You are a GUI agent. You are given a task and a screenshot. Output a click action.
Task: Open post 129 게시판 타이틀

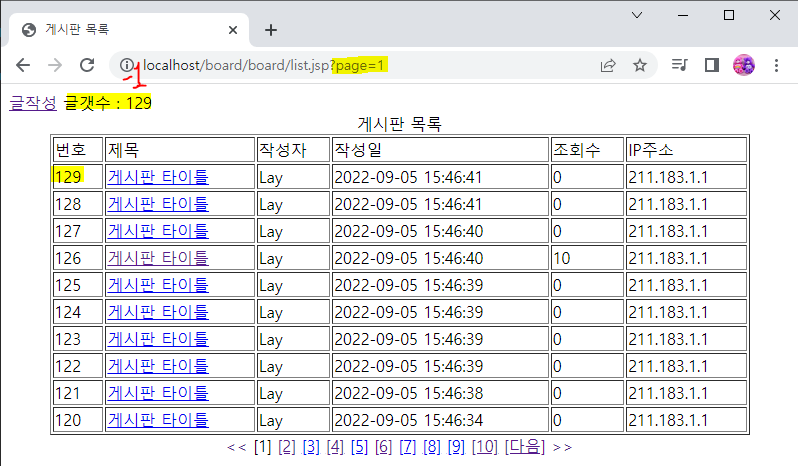[x=158, y=177]
